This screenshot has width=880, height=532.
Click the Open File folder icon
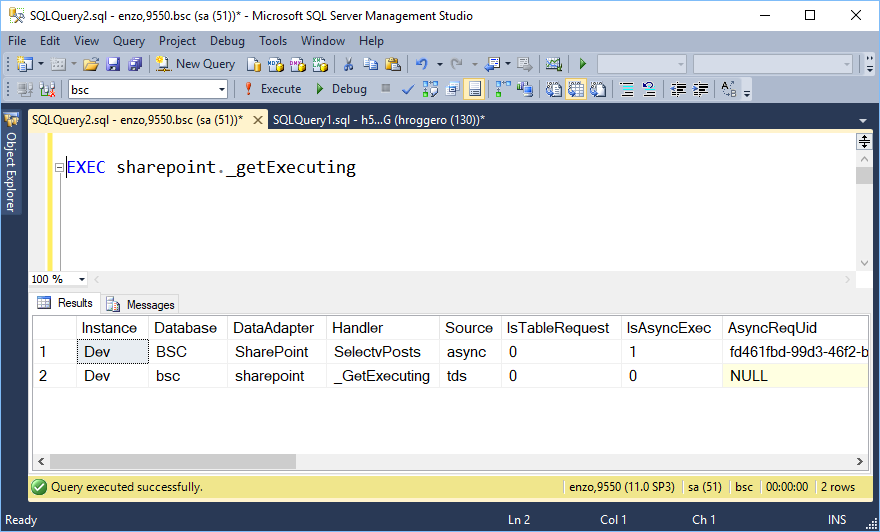(91, 64)
